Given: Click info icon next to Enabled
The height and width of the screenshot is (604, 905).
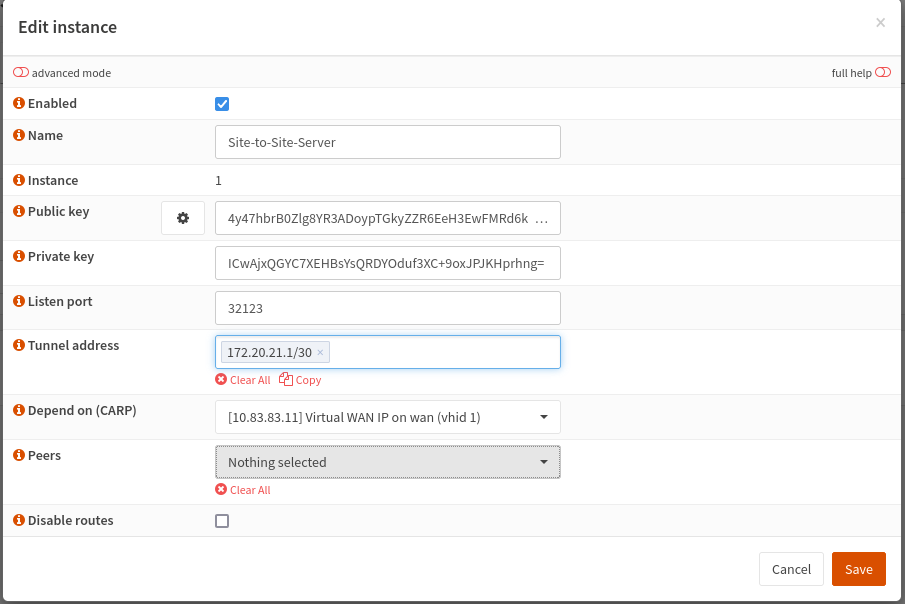Looking at the screenshot, I should click(18, 104).
